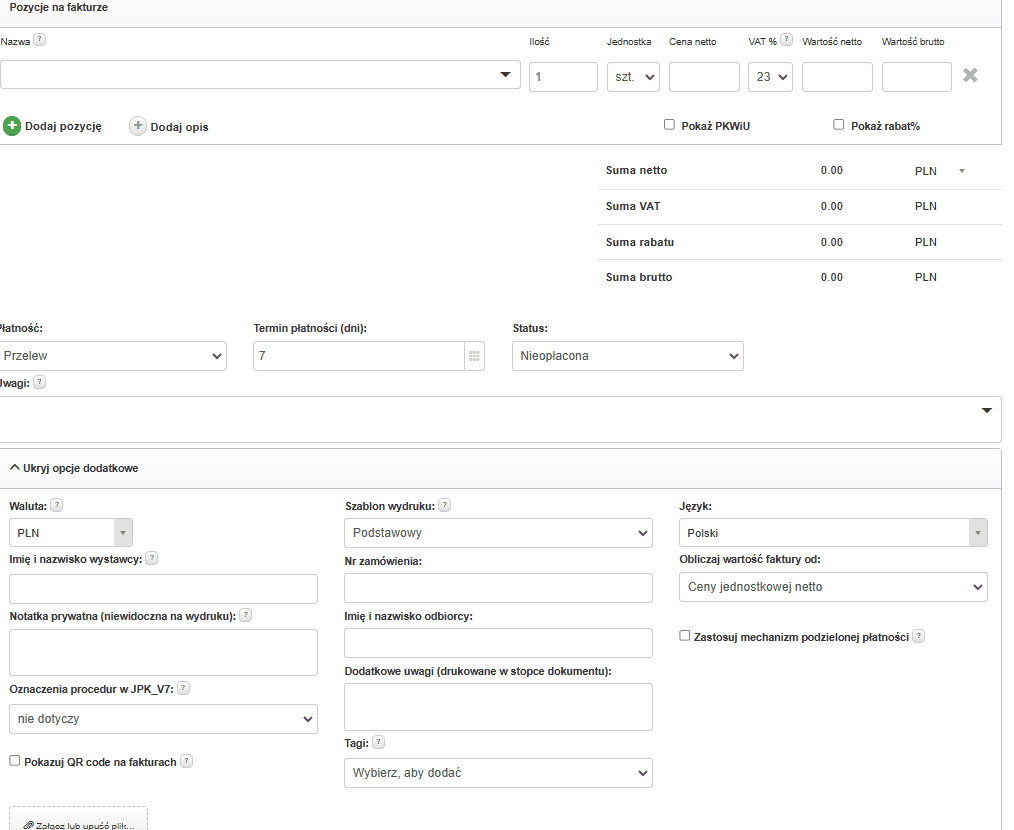Image resolution: width=1014 pixels, height=830 pixels.
Task: Expand the Jednostka dropdown showing szt.
Action: pyautogui.click(x=633, y=77)
